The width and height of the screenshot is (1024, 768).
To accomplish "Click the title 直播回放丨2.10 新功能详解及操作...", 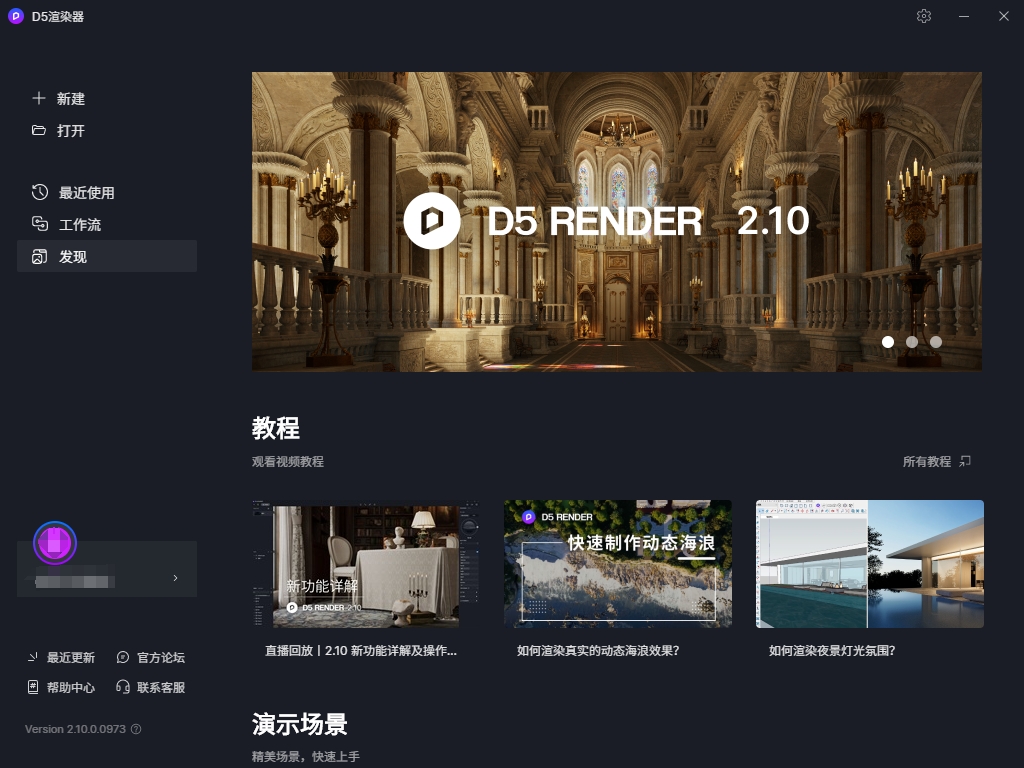I will coord(361,650).
